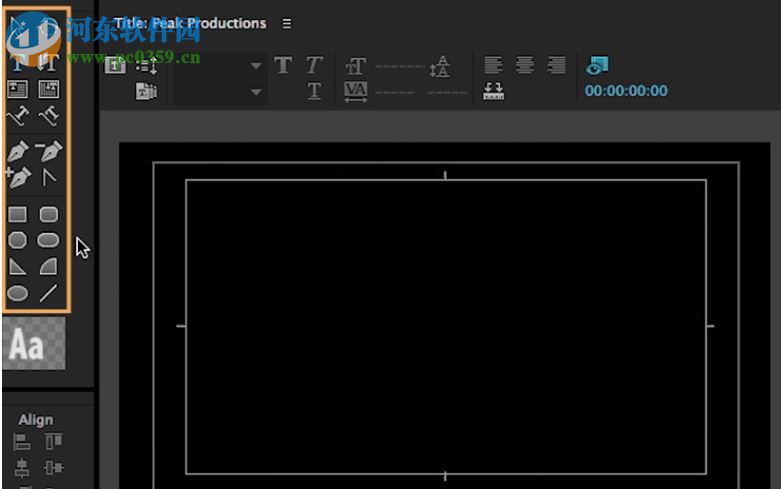
Task: Click the Align vertical center icon
Action: point(54,468)
